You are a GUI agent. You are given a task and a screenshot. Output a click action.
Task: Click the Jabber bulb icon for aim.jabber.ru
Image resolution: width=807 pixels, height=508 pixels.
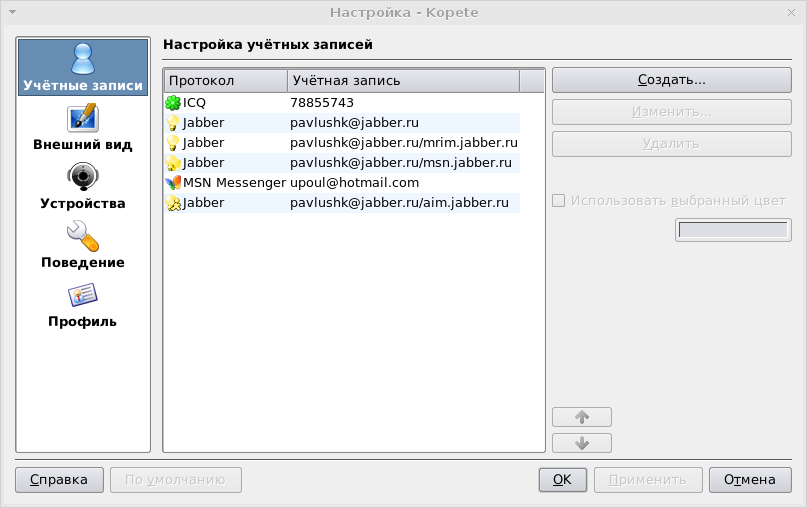pyautogui.click(x=173, y=203)
